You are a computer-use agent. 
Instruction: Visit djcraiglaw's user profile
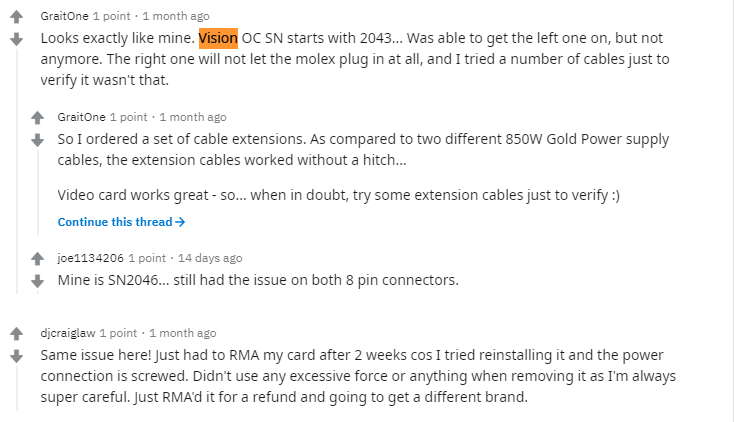[68, 333]
